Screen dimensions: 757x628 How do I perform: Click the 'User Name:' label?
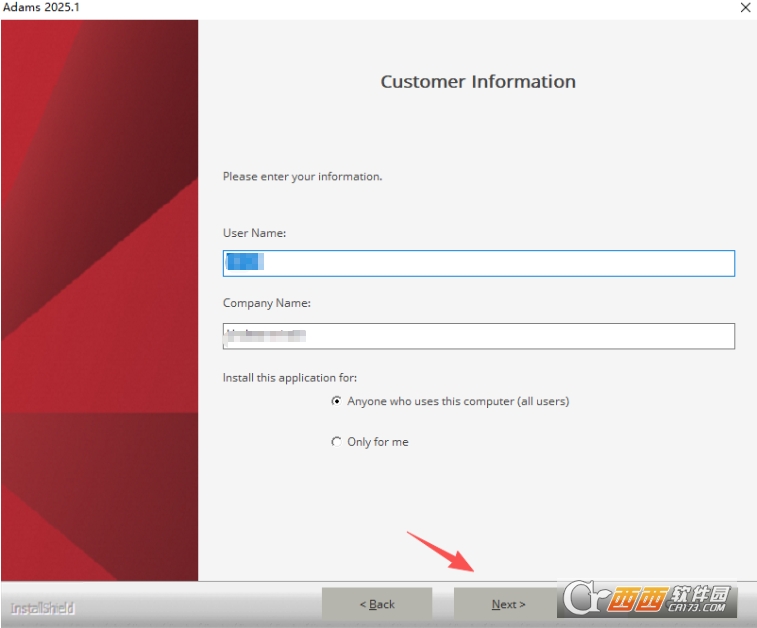pos(254,233)
